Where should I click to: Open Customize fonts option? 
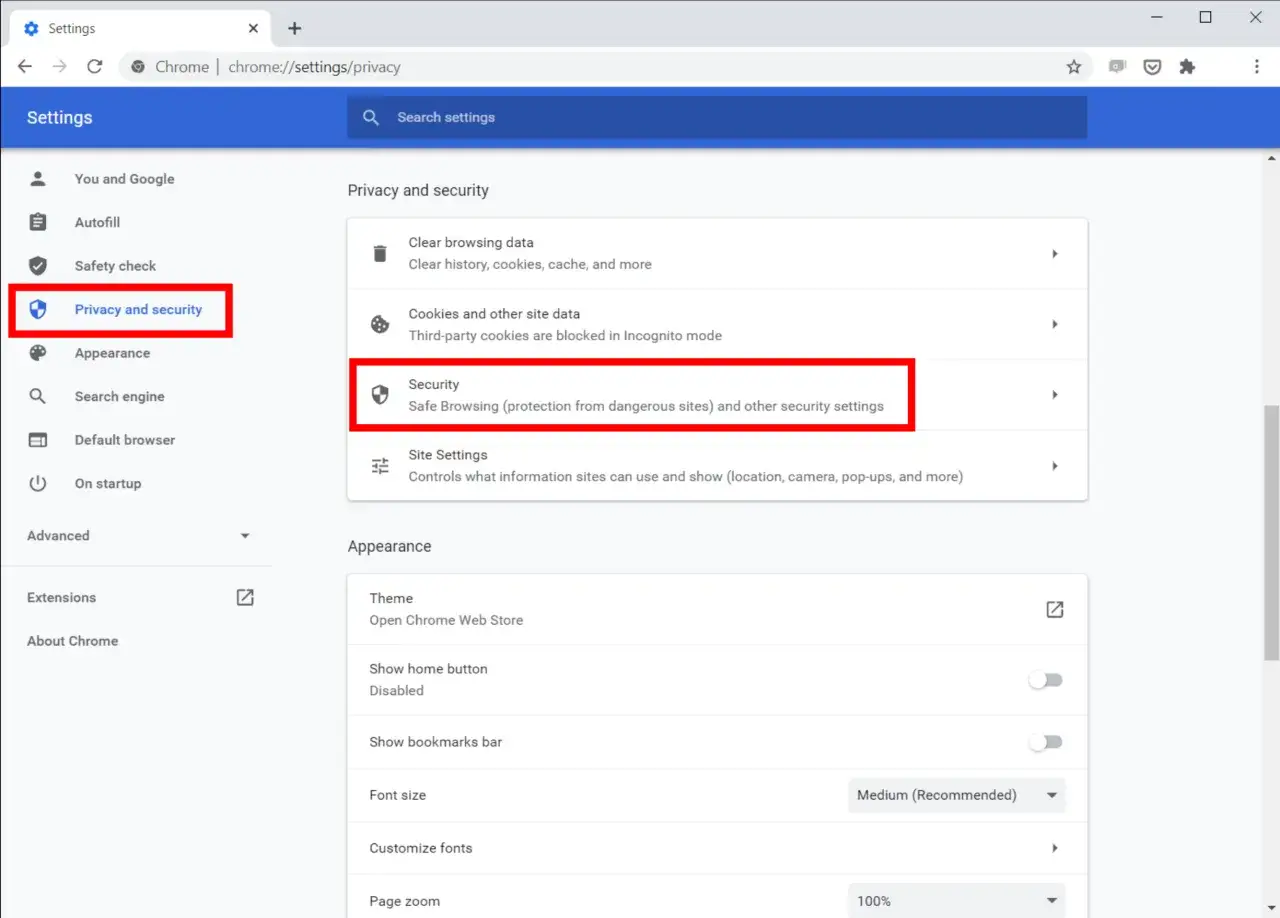coord(717,848)
